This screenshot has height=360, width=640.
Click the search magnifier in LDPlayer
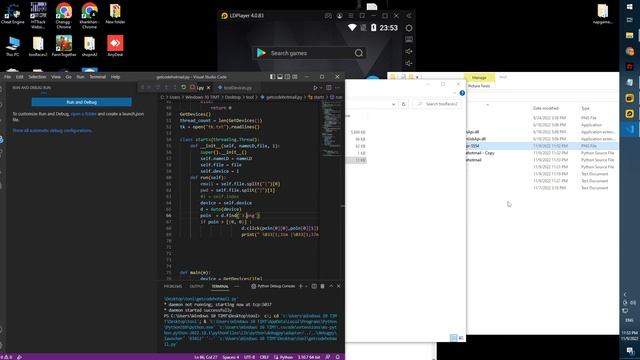pos(359,53)
